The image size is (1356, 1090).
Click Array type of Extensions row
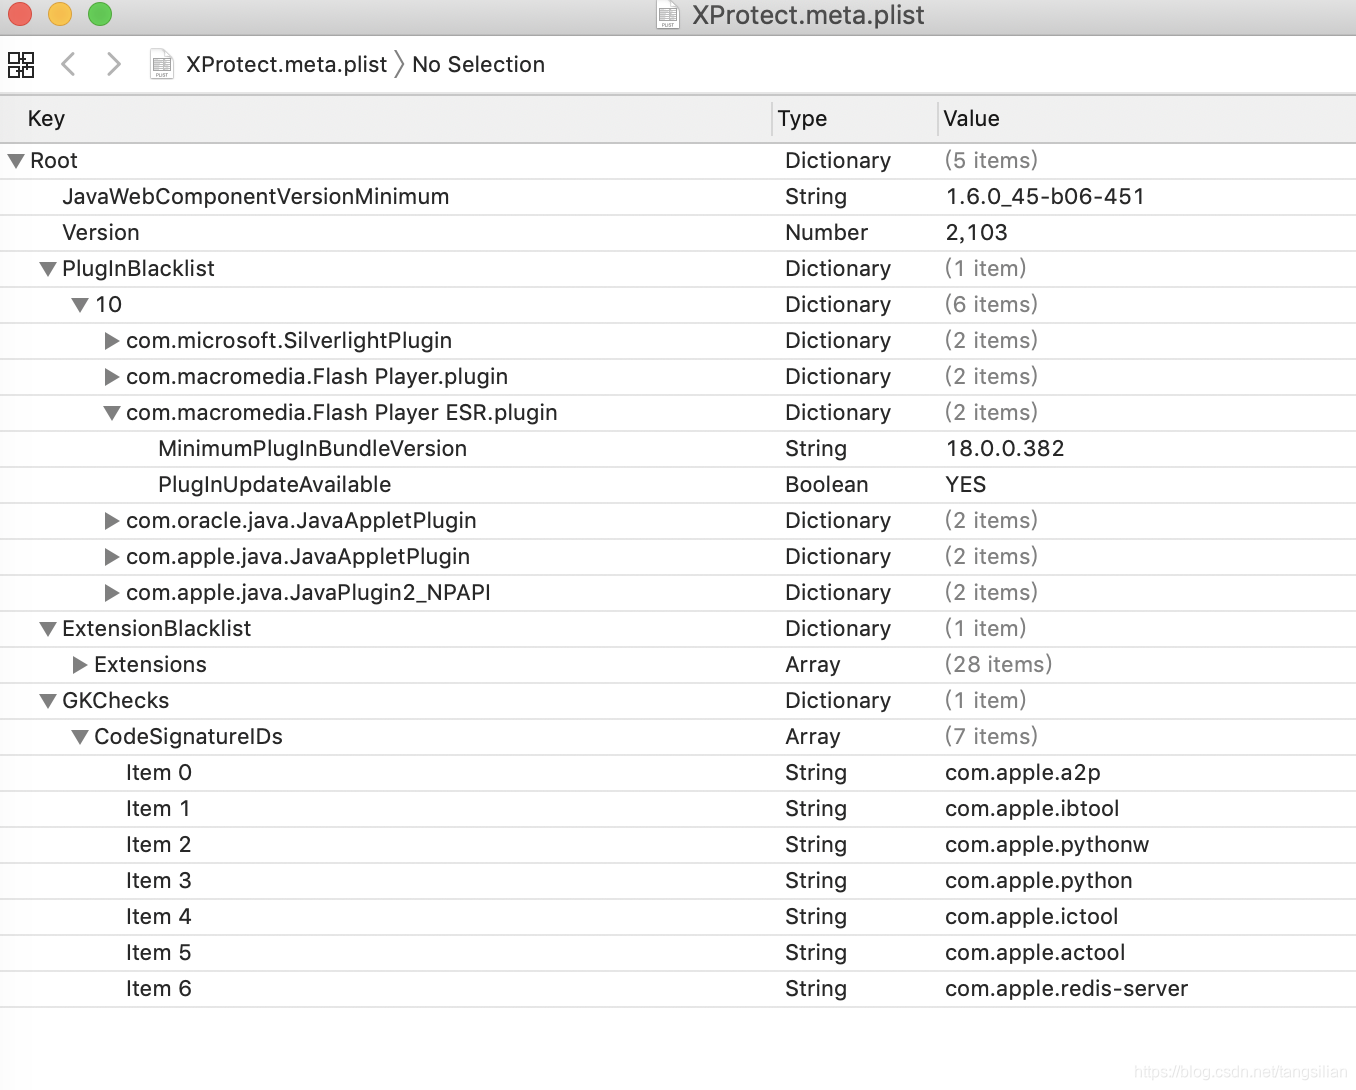813,665
